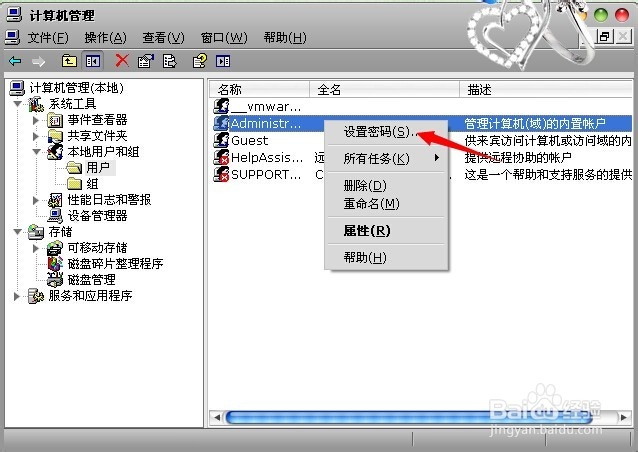Viewport: 638px width, 452px height.
Task: Choose 重命名(M) from context menu
Action: [387, 204]
